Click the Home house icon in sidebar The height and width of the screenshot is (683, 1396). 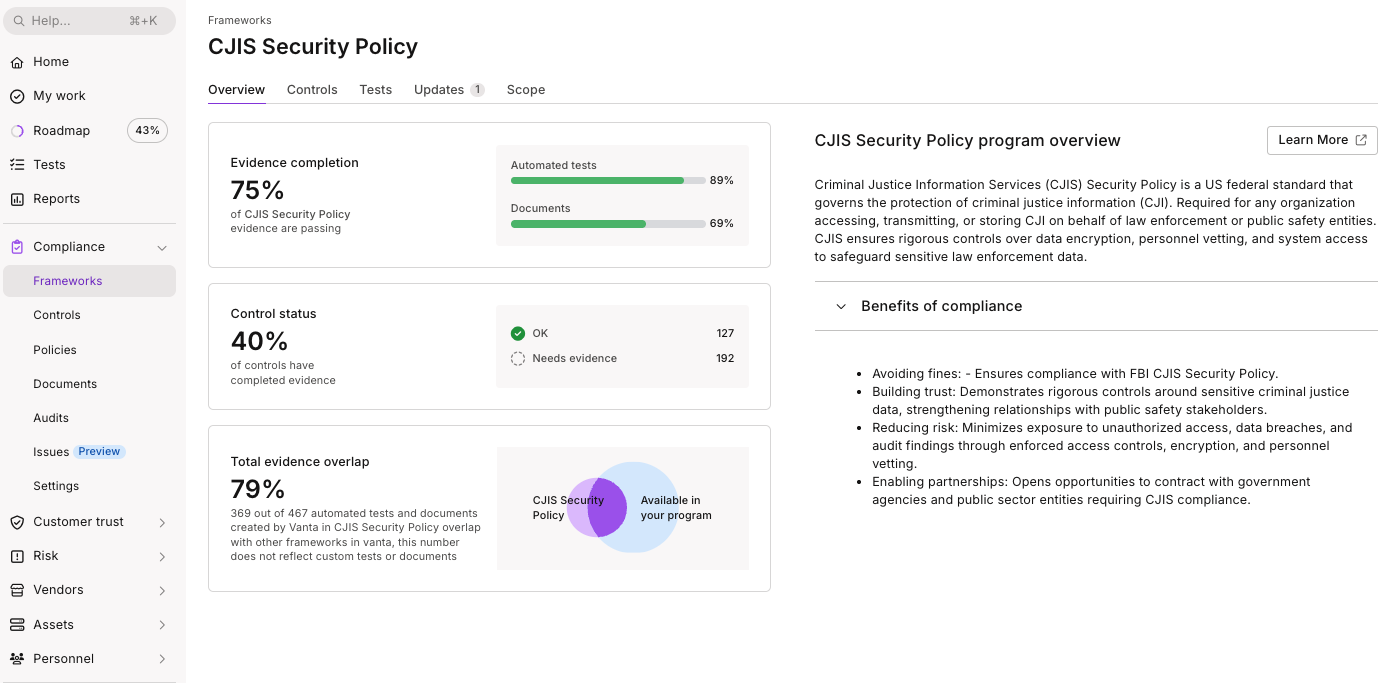click(17, 62)
